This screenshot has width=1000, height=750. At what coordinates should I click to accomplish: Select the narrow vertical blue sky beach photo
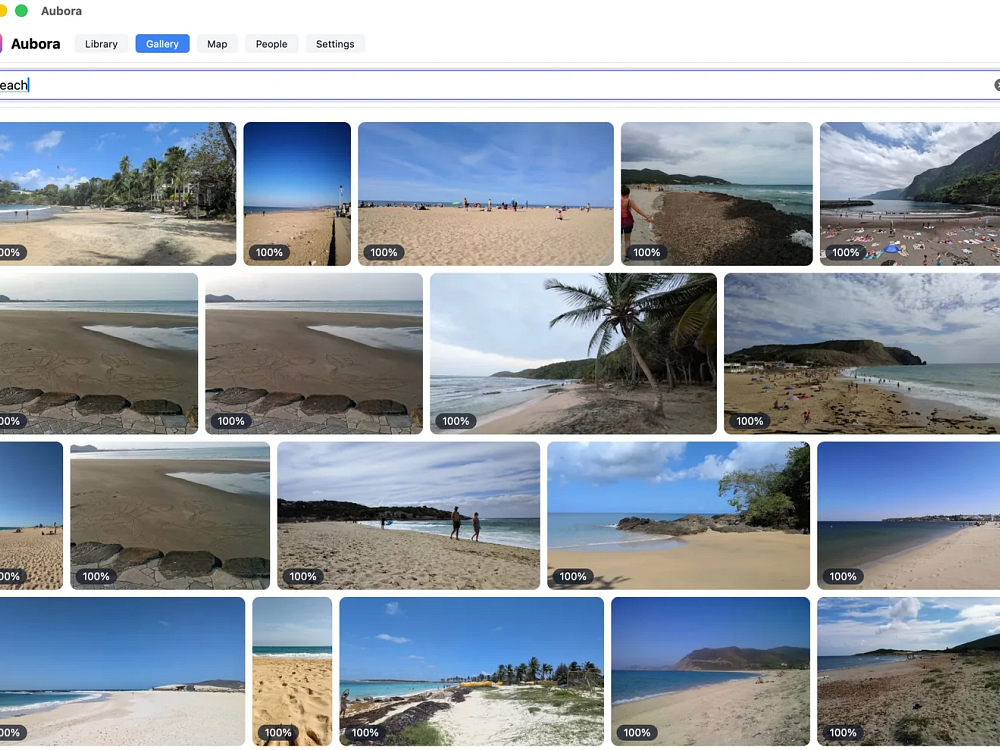click(297, 194)
